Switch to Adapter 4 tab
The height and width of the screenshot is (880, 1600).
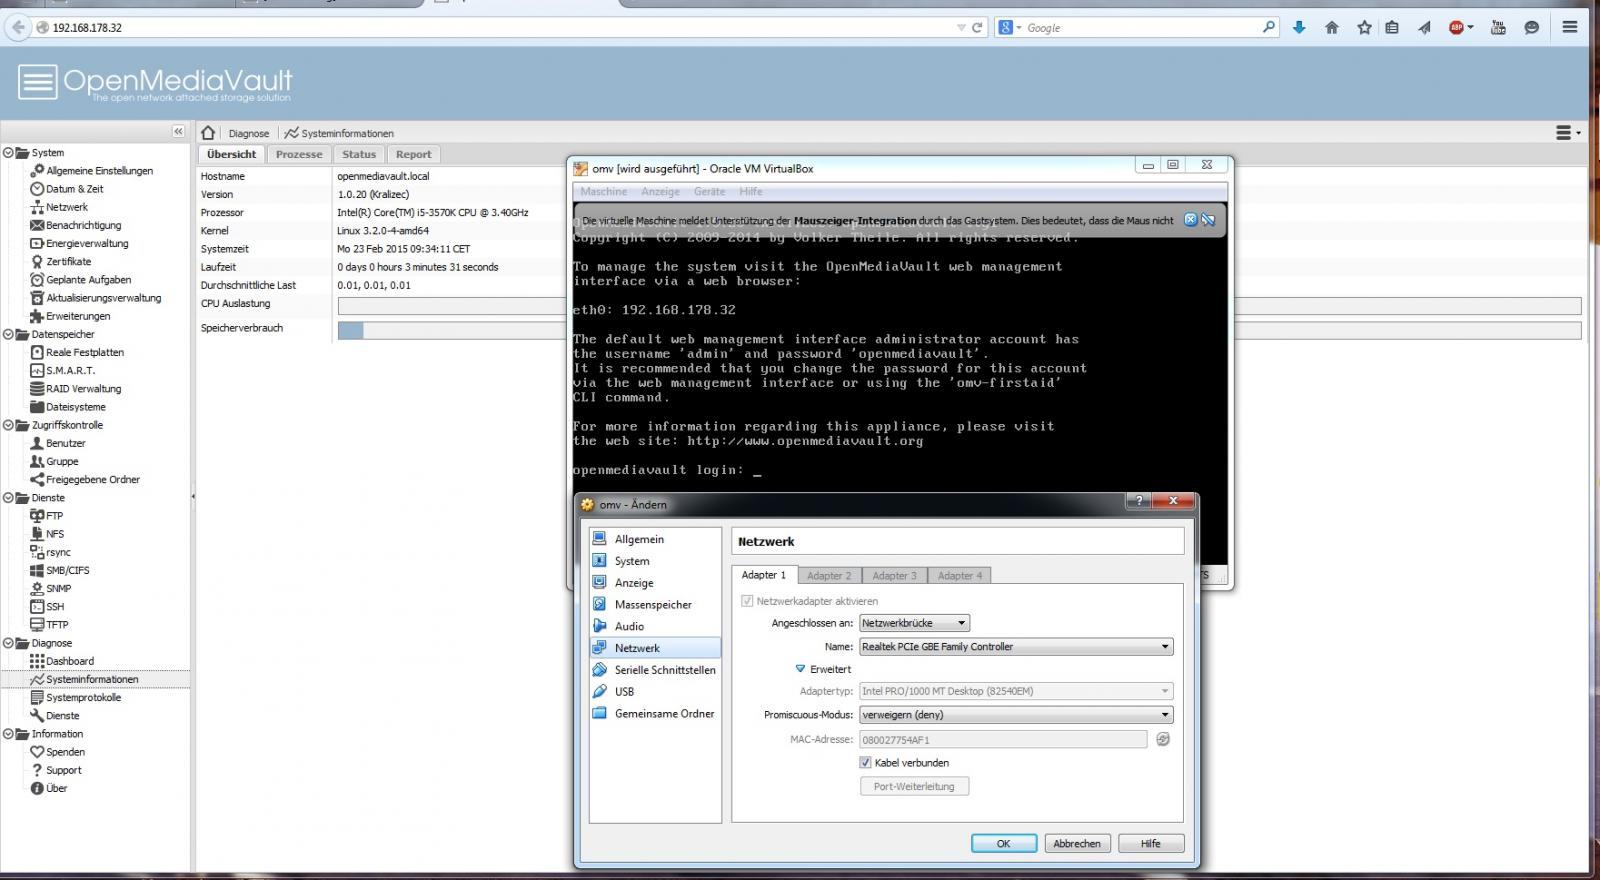point(959,576)
